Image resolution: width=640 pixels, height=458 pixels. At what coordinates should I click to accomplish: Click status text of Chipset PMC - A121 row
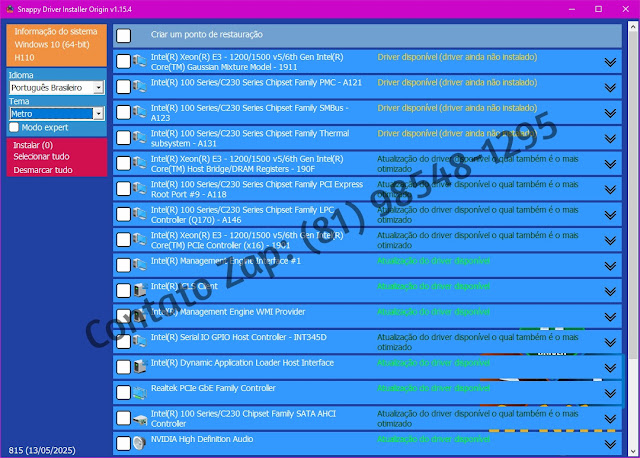click(x=457, y=82)
